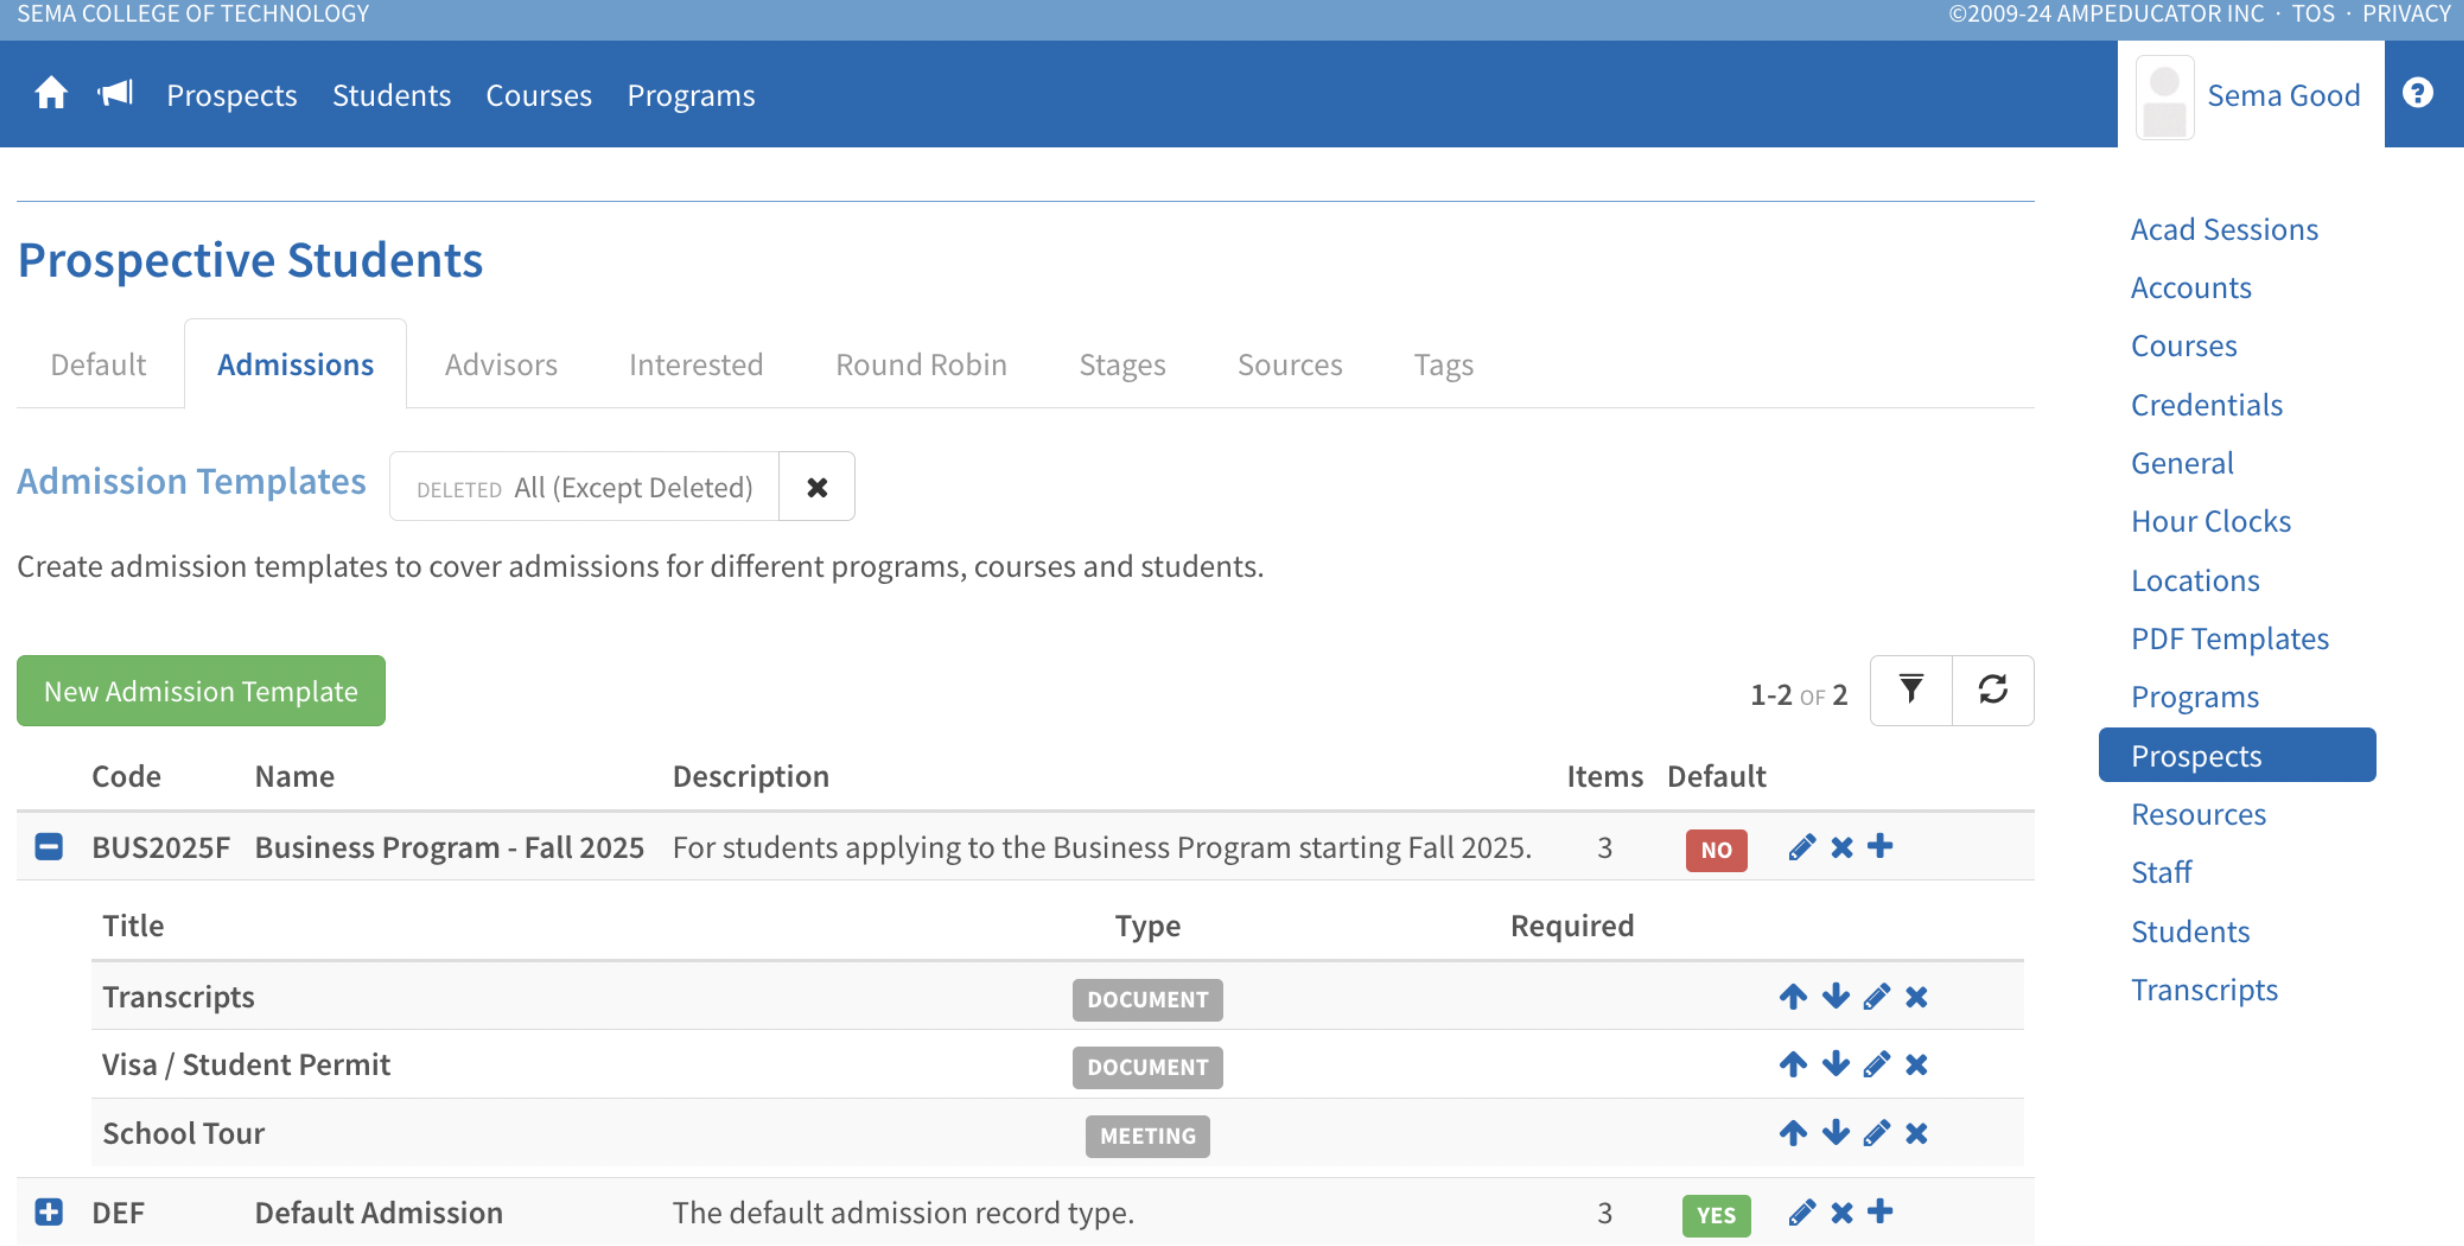Open the Stages tab
Image resolution: width=2464 pixels, height=1246 pixels.
click(x=1121, y=364)
